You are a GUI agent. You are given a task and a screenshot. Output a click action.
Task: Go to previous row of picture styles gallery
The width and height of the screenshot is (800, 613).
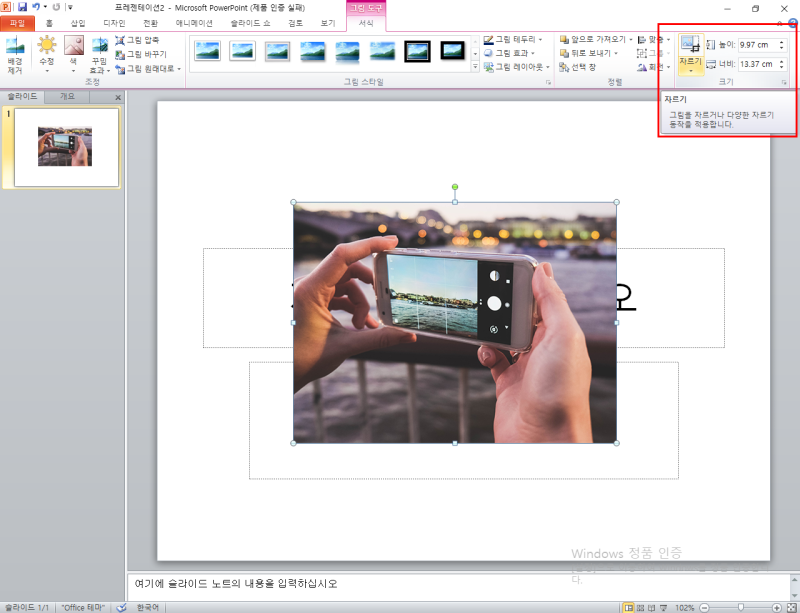tap(475, 40)
